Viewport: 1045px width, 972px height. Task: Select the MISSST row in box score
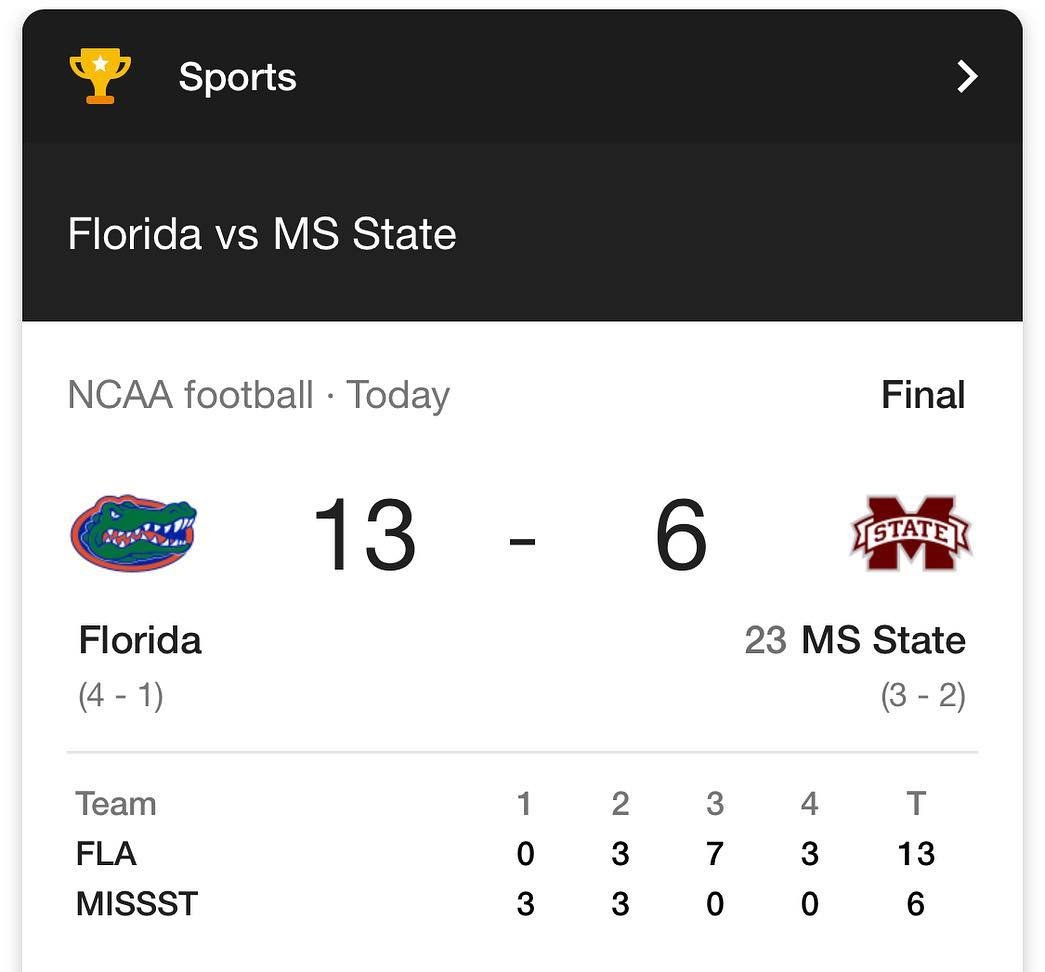click(137, 904)
